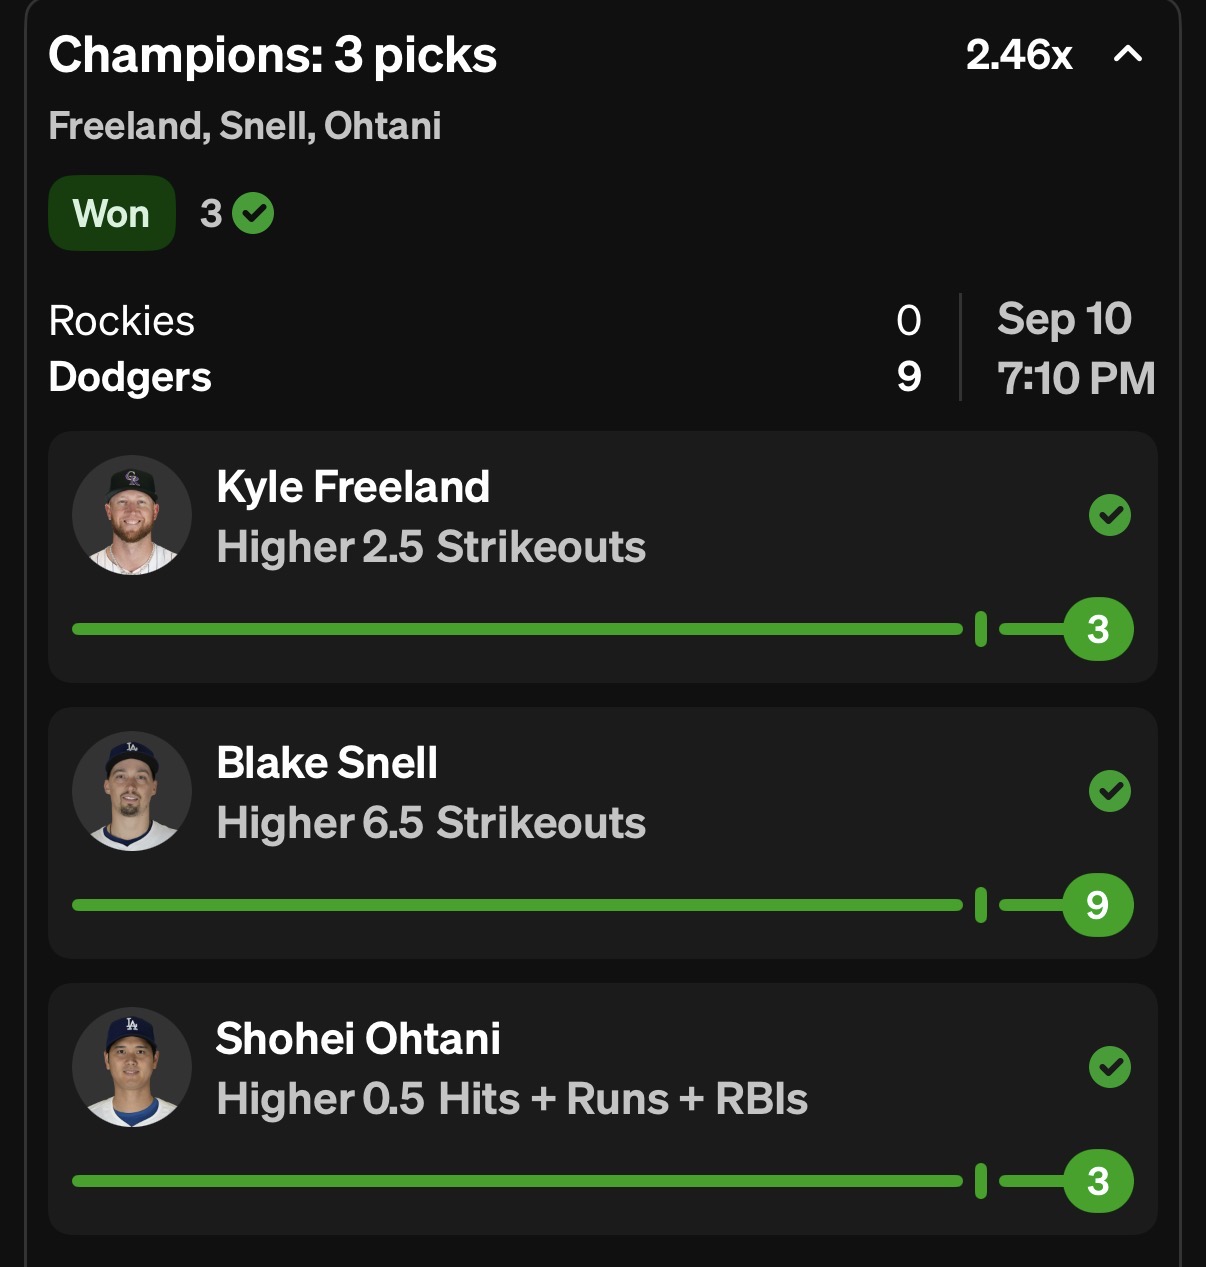This screenshot has width=1206, height=1267.
Task: Click Ohtani's progress bar result 3
Action: [1097, 1181]
